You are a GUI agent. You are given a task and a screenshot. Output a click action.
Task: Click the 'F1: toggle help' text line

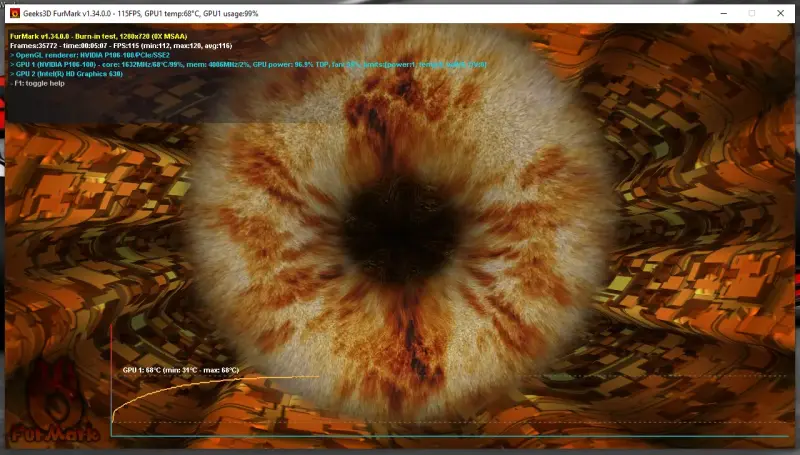click(x=42, y=84)
